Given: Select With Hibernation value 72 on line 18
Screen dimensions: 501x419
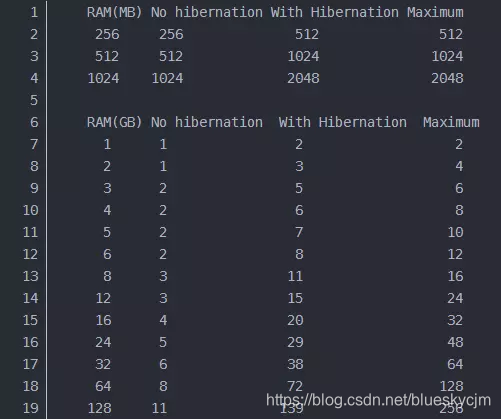Looking at the screenshot, I should tap(295, 386).
